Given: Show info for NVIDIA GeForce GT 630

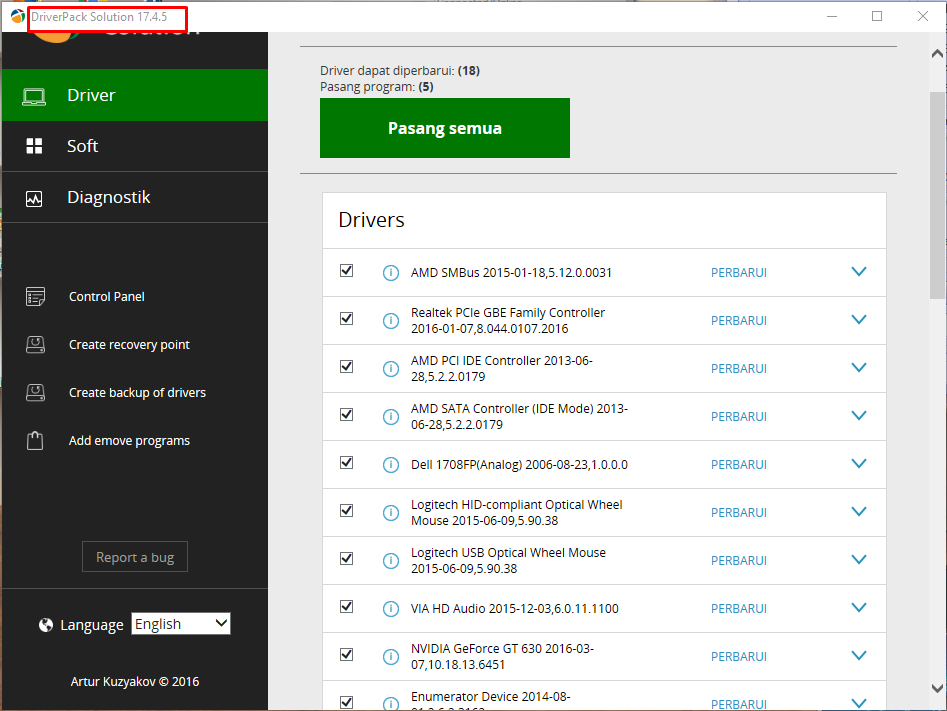Looking at the screenshot, I should coord(391,657).
